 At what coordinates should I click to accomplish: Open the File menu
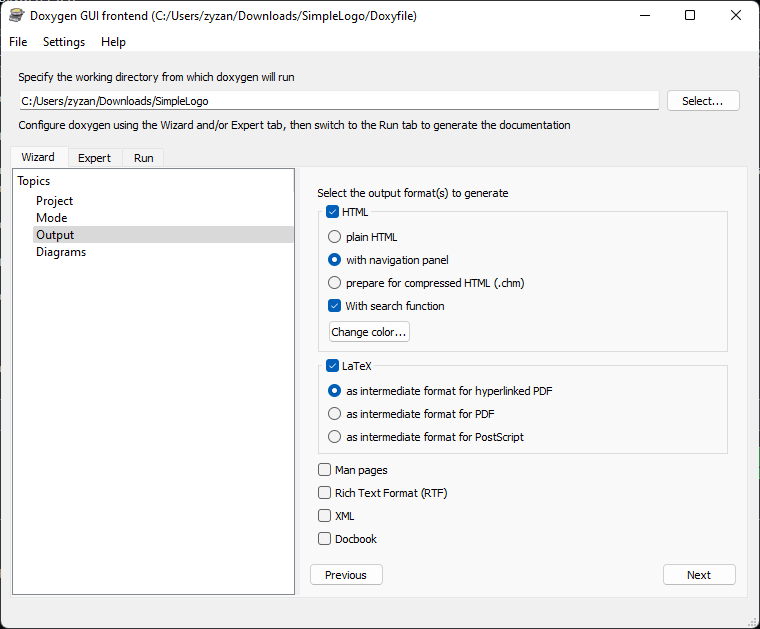click(18, 42)
